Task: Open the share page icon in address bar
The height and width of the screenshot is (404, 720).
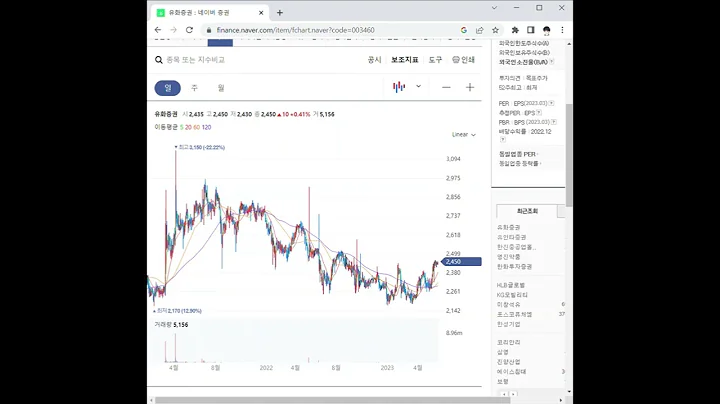Action: tap(479, 30)
